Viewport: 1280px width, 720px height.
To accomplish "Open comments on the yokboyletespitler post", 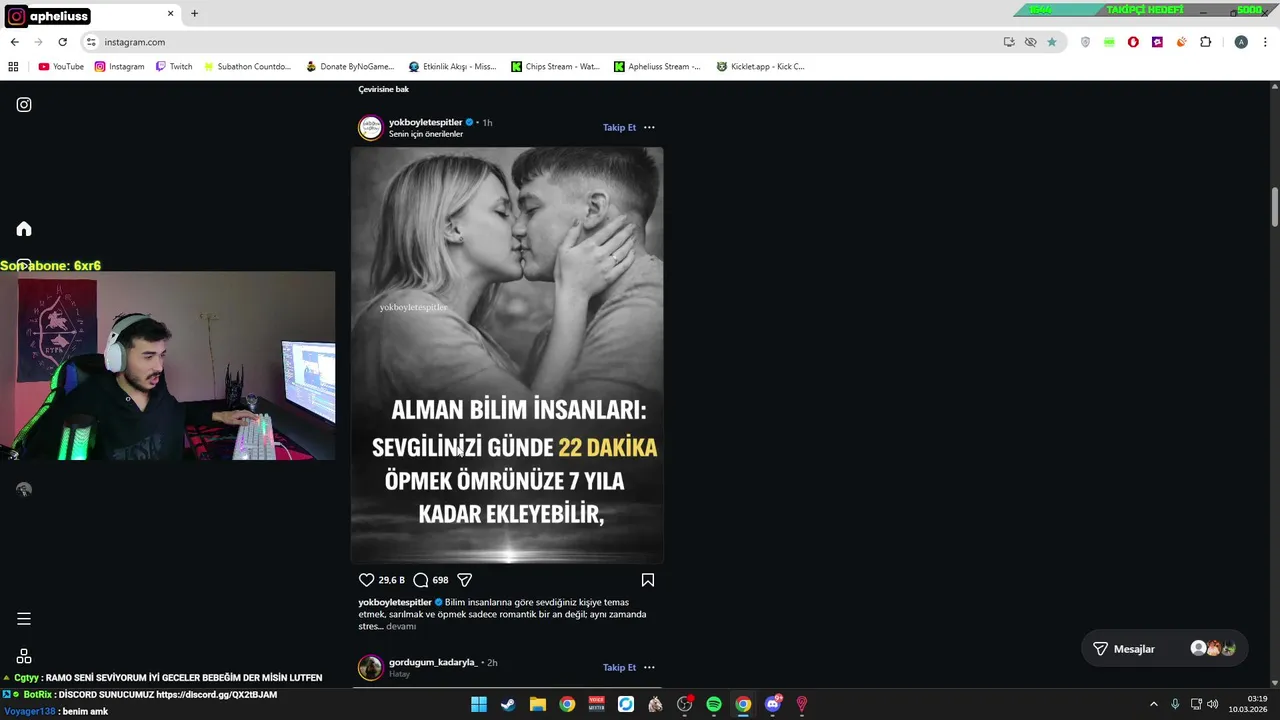I will pyautogui.click(x=421, y=580).
